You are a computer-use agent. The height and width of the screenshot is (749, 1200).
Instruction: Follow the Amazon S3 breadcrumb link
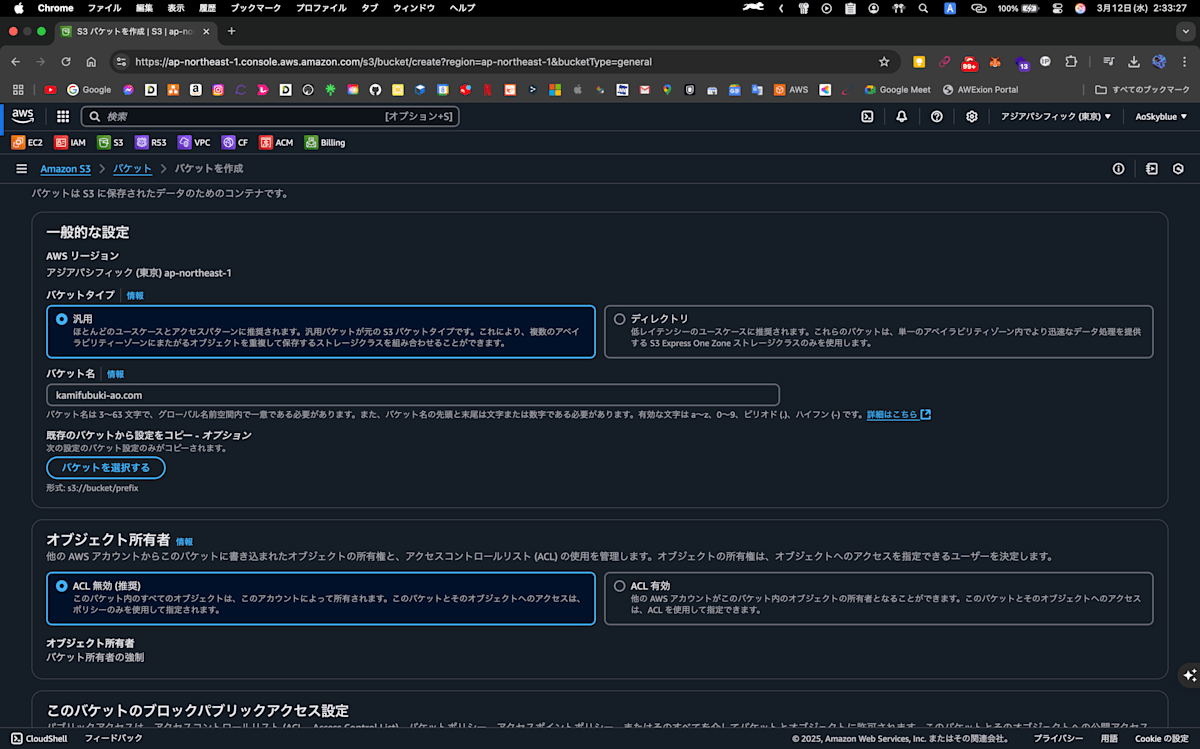point(65,169)
